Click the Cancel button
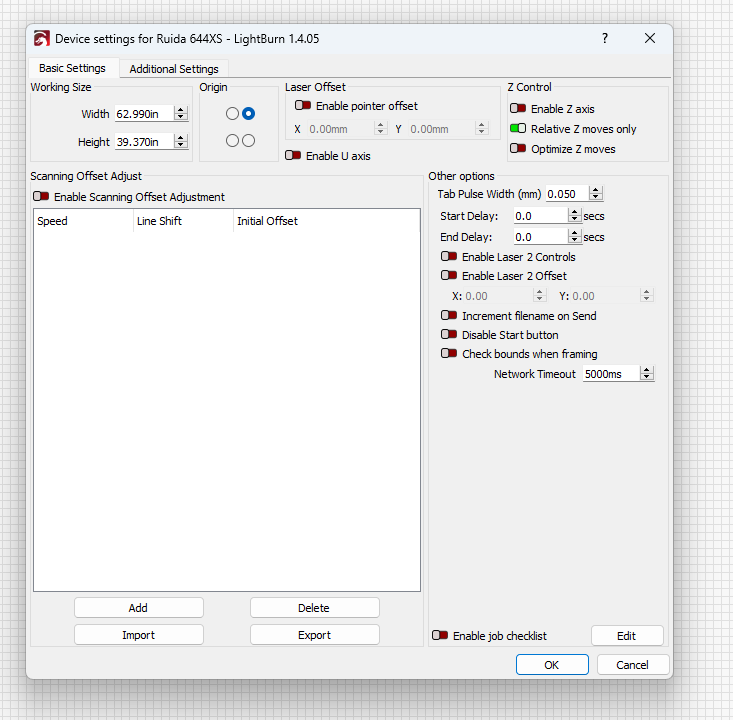 coord(632,665)
